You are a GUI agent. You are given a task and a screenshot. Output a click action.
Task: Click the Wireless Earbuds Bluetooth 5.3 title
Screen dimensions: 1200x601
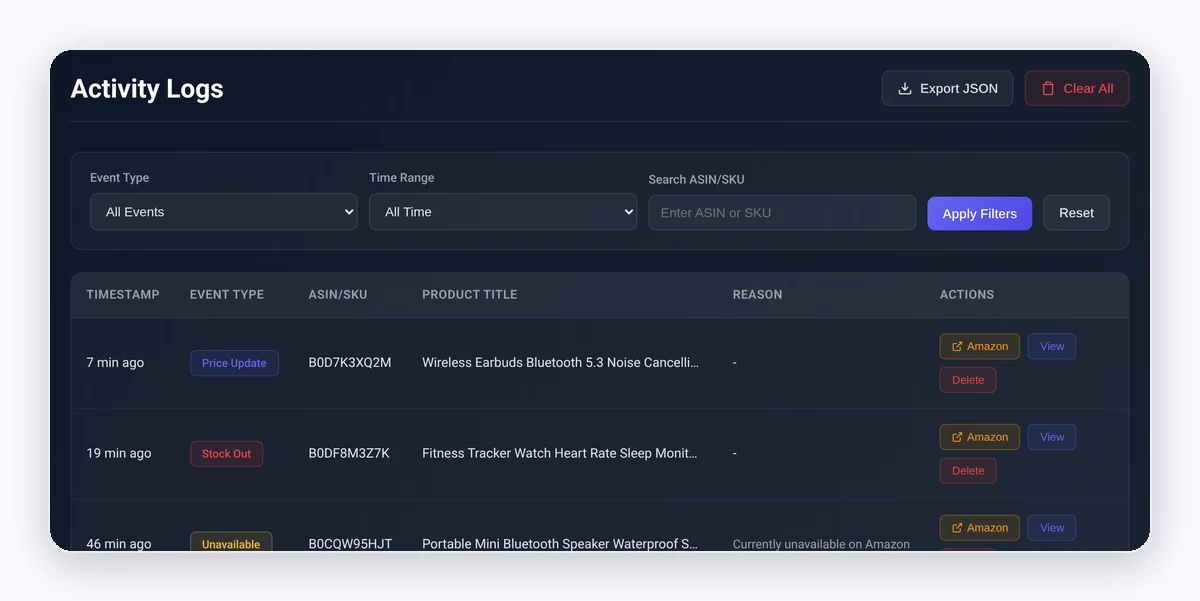[x=561, y=363]
